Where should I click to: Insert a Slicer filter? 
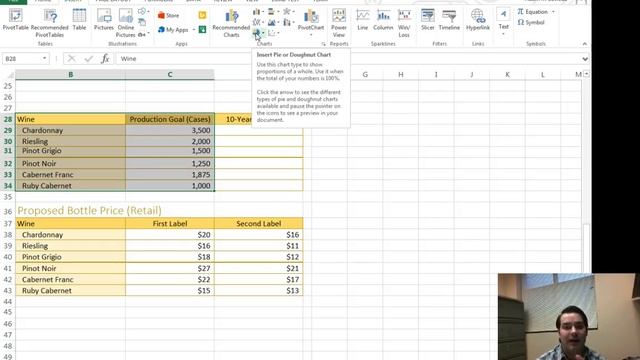pos(428,20)
